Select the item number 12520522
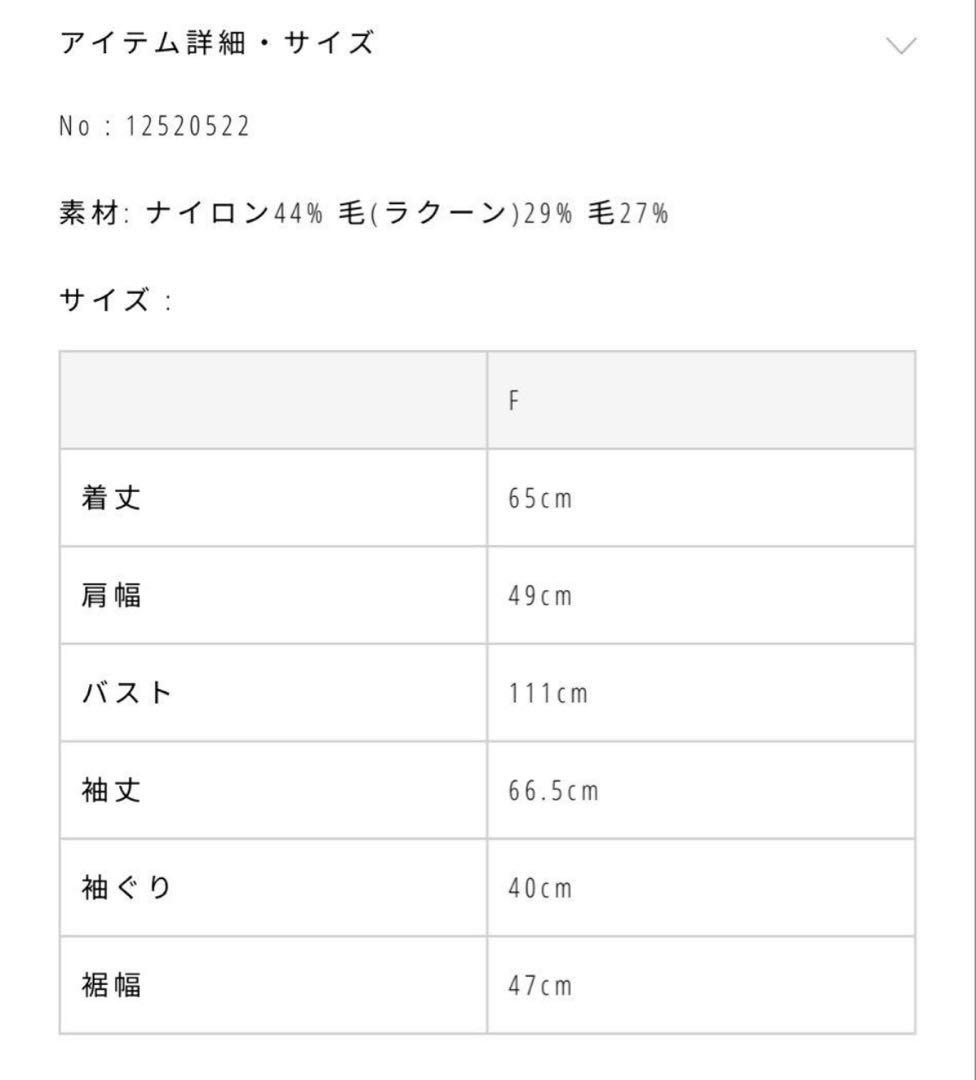 pos(188,127)
